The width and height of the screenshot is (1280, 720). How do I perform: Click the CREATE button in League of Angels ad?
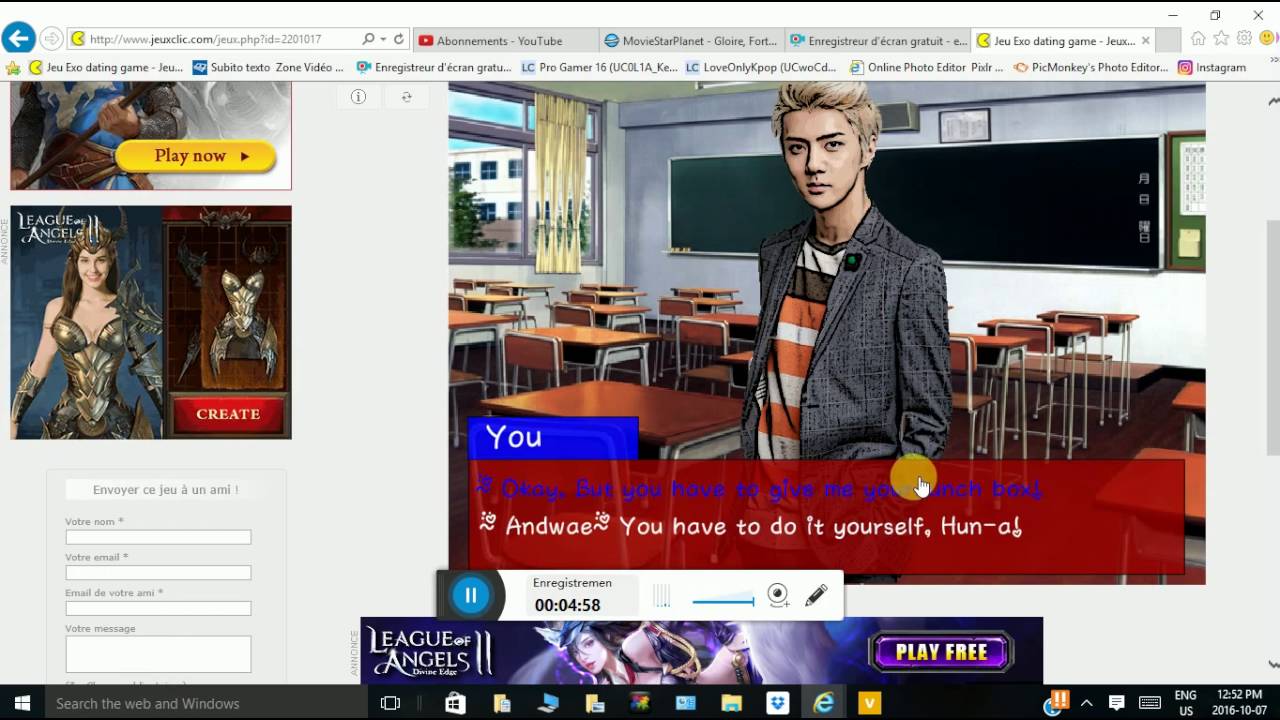point(228,414)
